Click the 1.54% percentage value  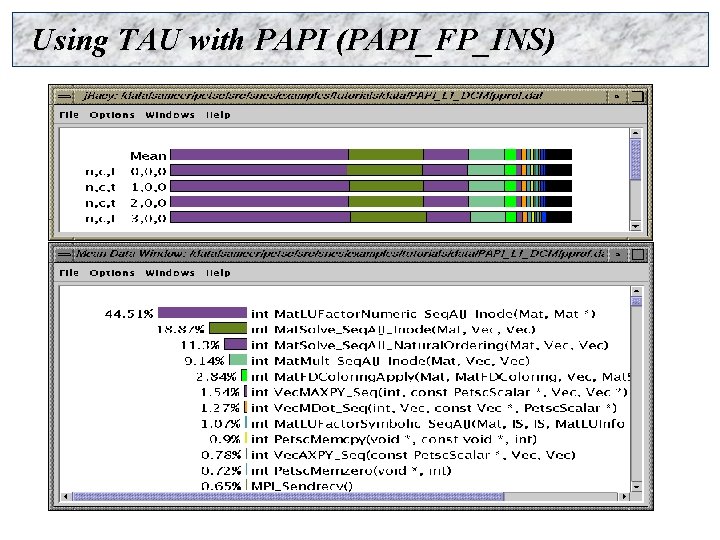(x=220, y=393)
